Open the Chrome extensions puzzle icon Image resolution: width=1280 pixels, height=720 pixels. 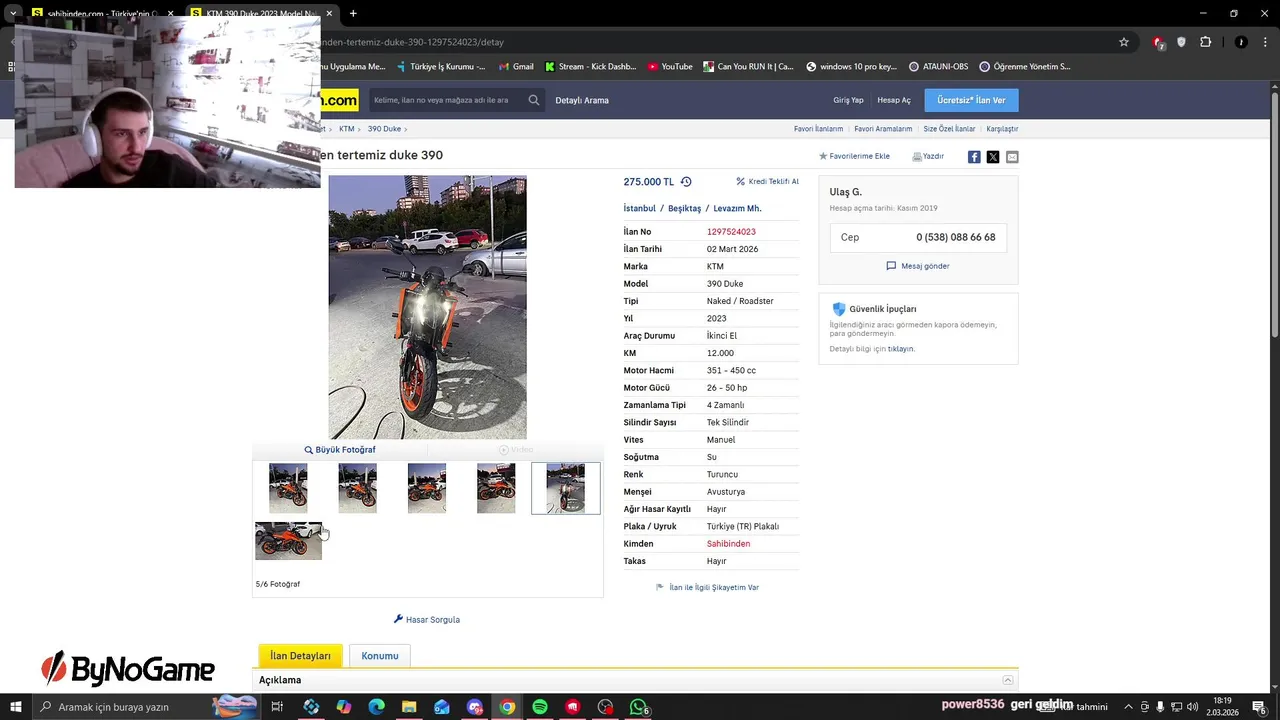point(1205,42)
